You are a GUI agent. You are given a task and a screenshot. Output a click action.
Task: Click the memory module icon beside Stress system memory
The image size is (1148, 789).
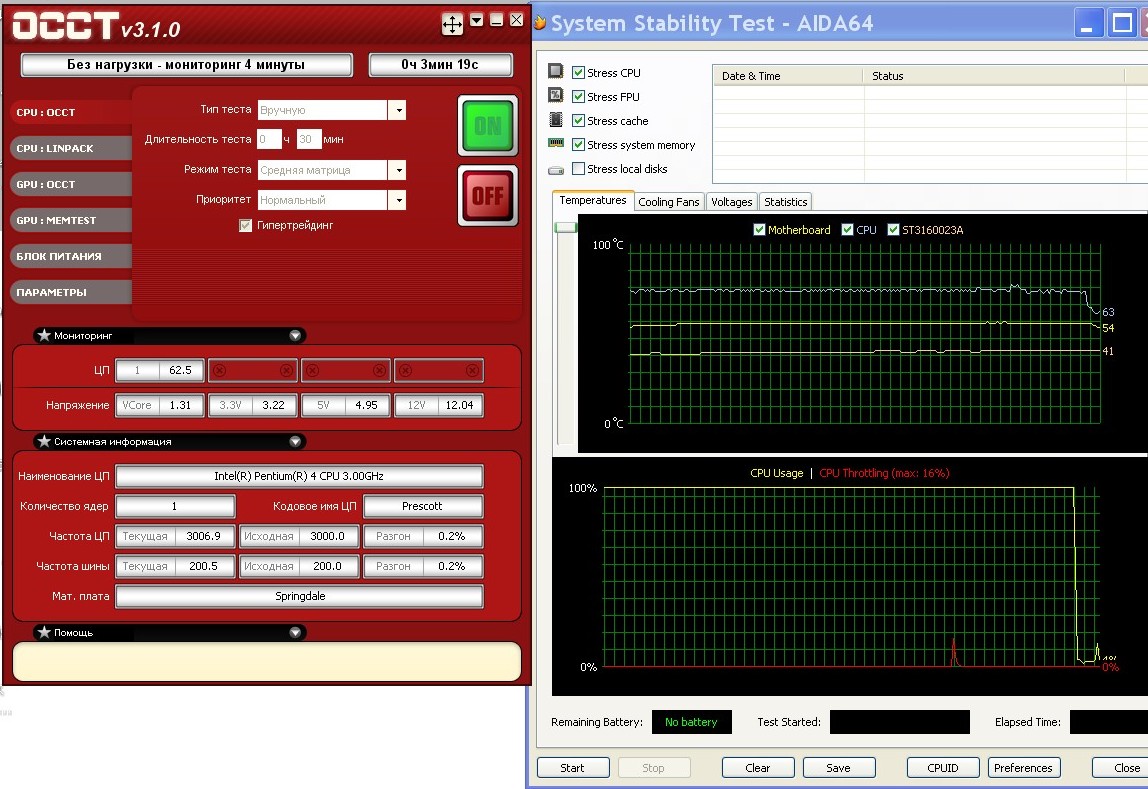coord(556,143)
